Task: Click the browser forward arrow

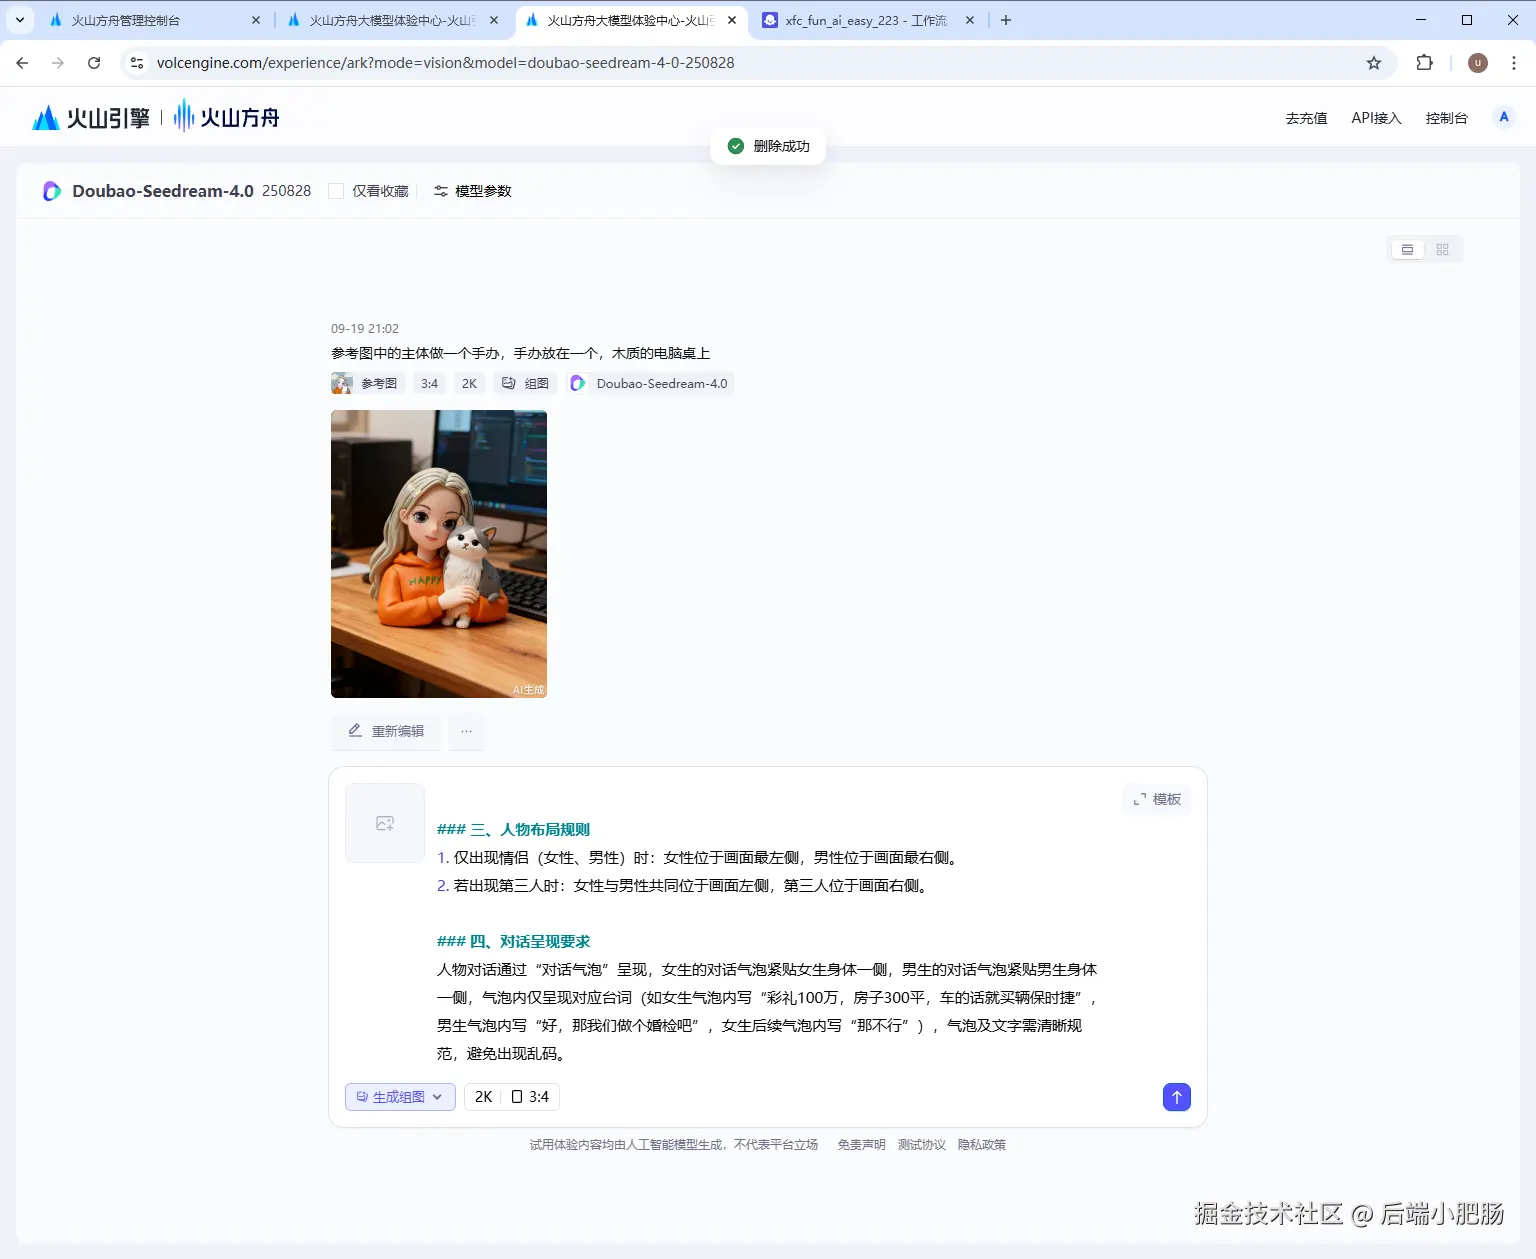Action: point(58,63)
